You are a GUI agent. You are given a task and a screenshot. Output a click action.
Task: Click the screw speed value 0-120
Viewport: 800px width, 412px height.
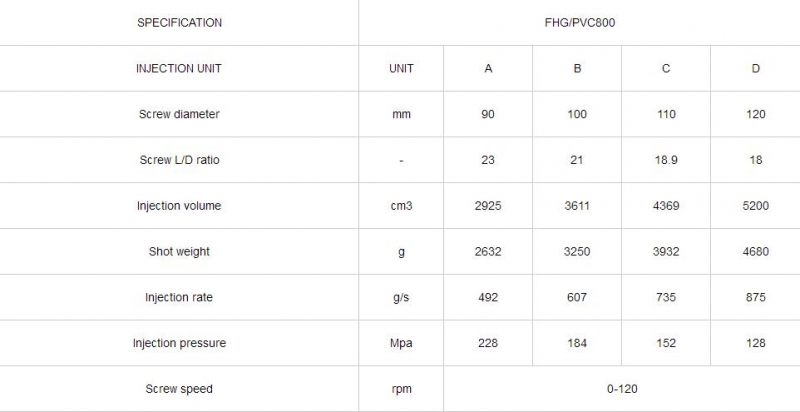coord(622,389)
